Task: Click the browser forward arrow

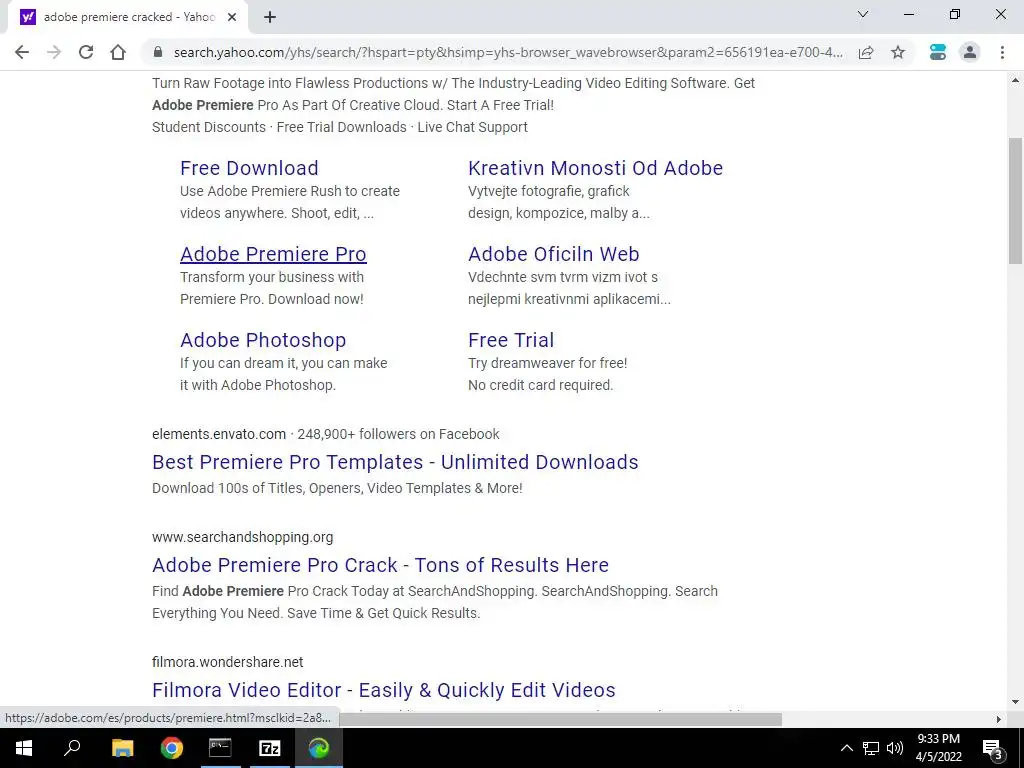Action: tap(54, 52)
